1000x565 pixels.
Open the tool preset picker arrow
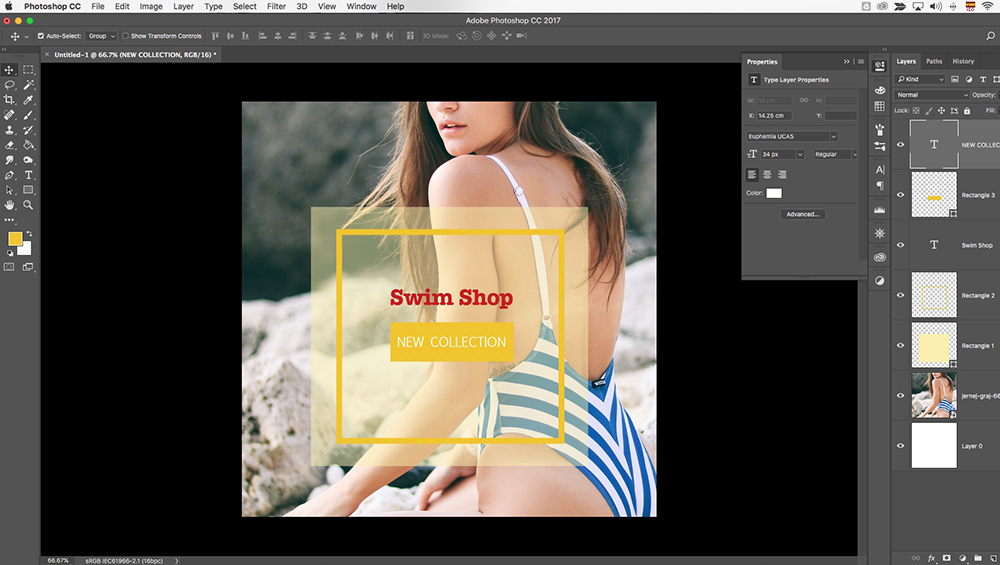26,36
